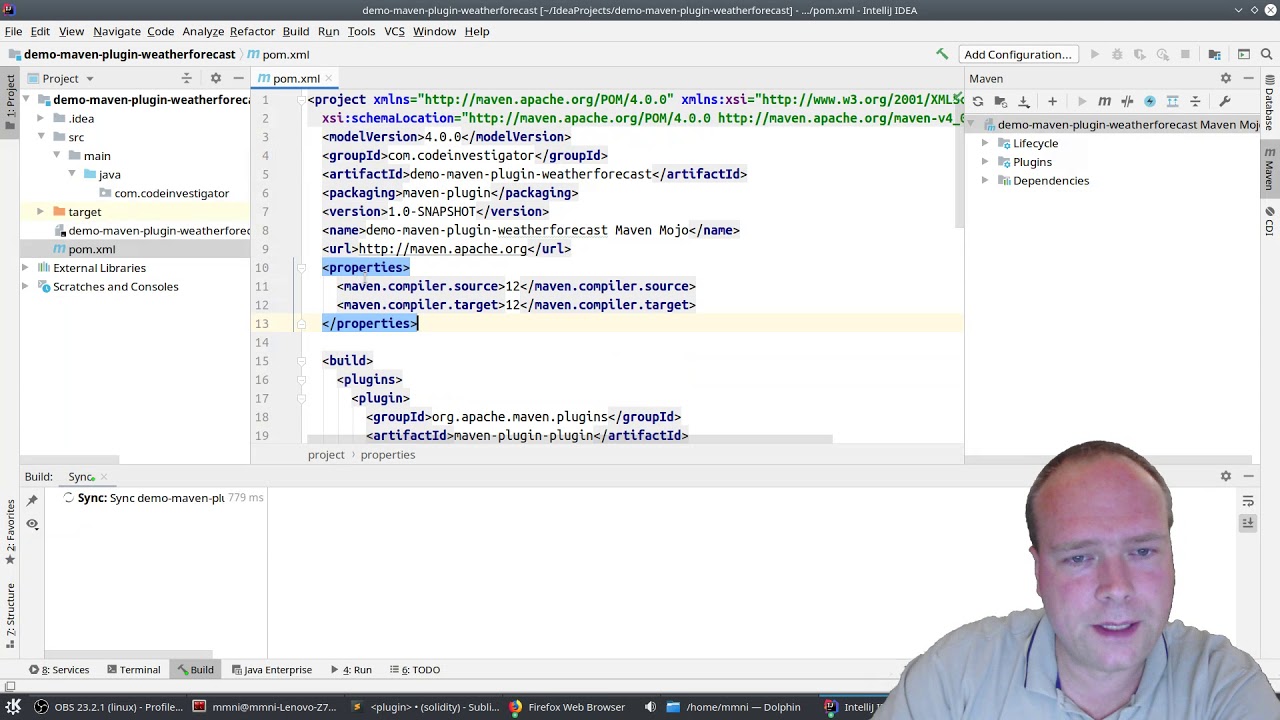This screenshot has width=1280, height=720.
Task: Open Firefox Web Browser in taskbar
Action: tap(566, 707)
